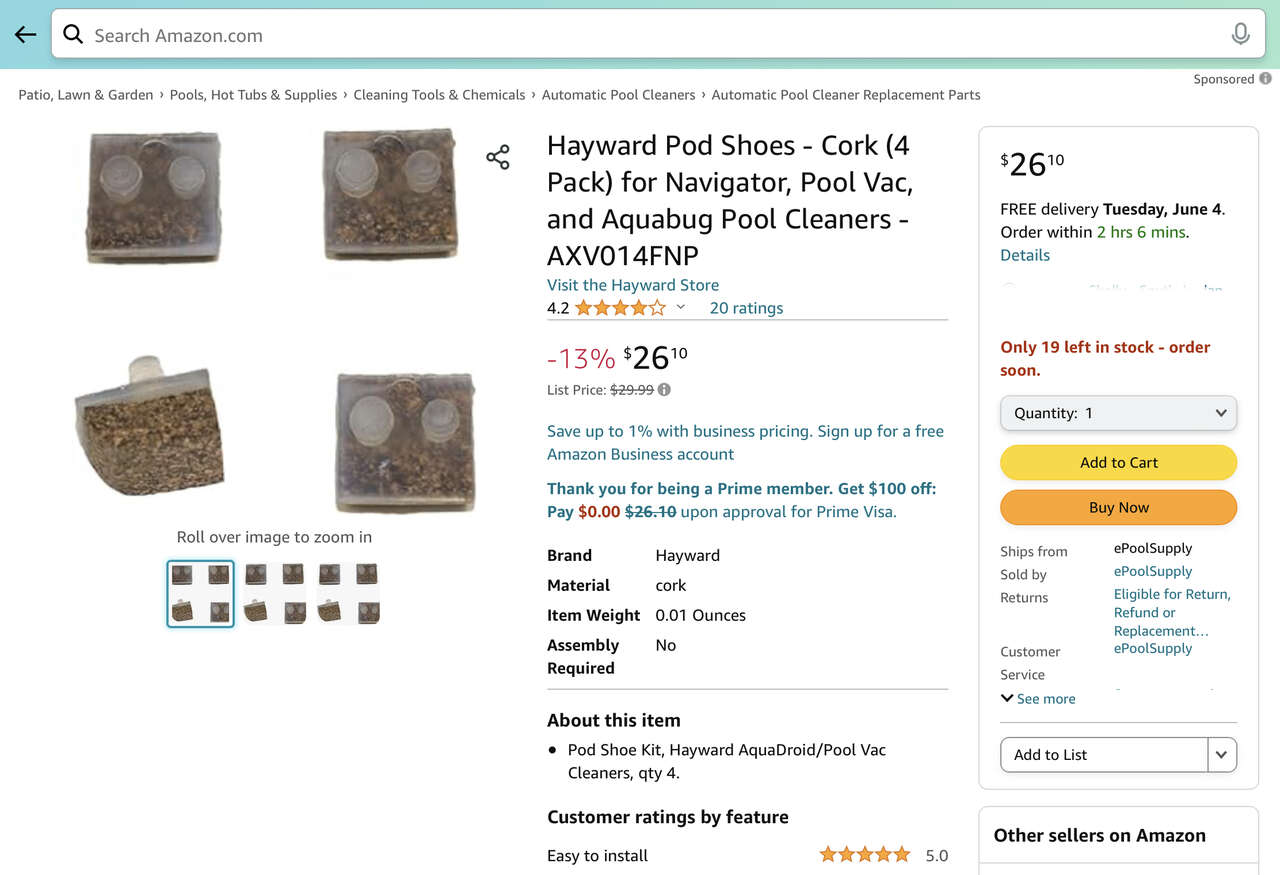The width and height of the screenshot is (1280, 875).
Task: Open Automatic Pool Cleaners breadcrumb
Action: [x=618, y=95]
